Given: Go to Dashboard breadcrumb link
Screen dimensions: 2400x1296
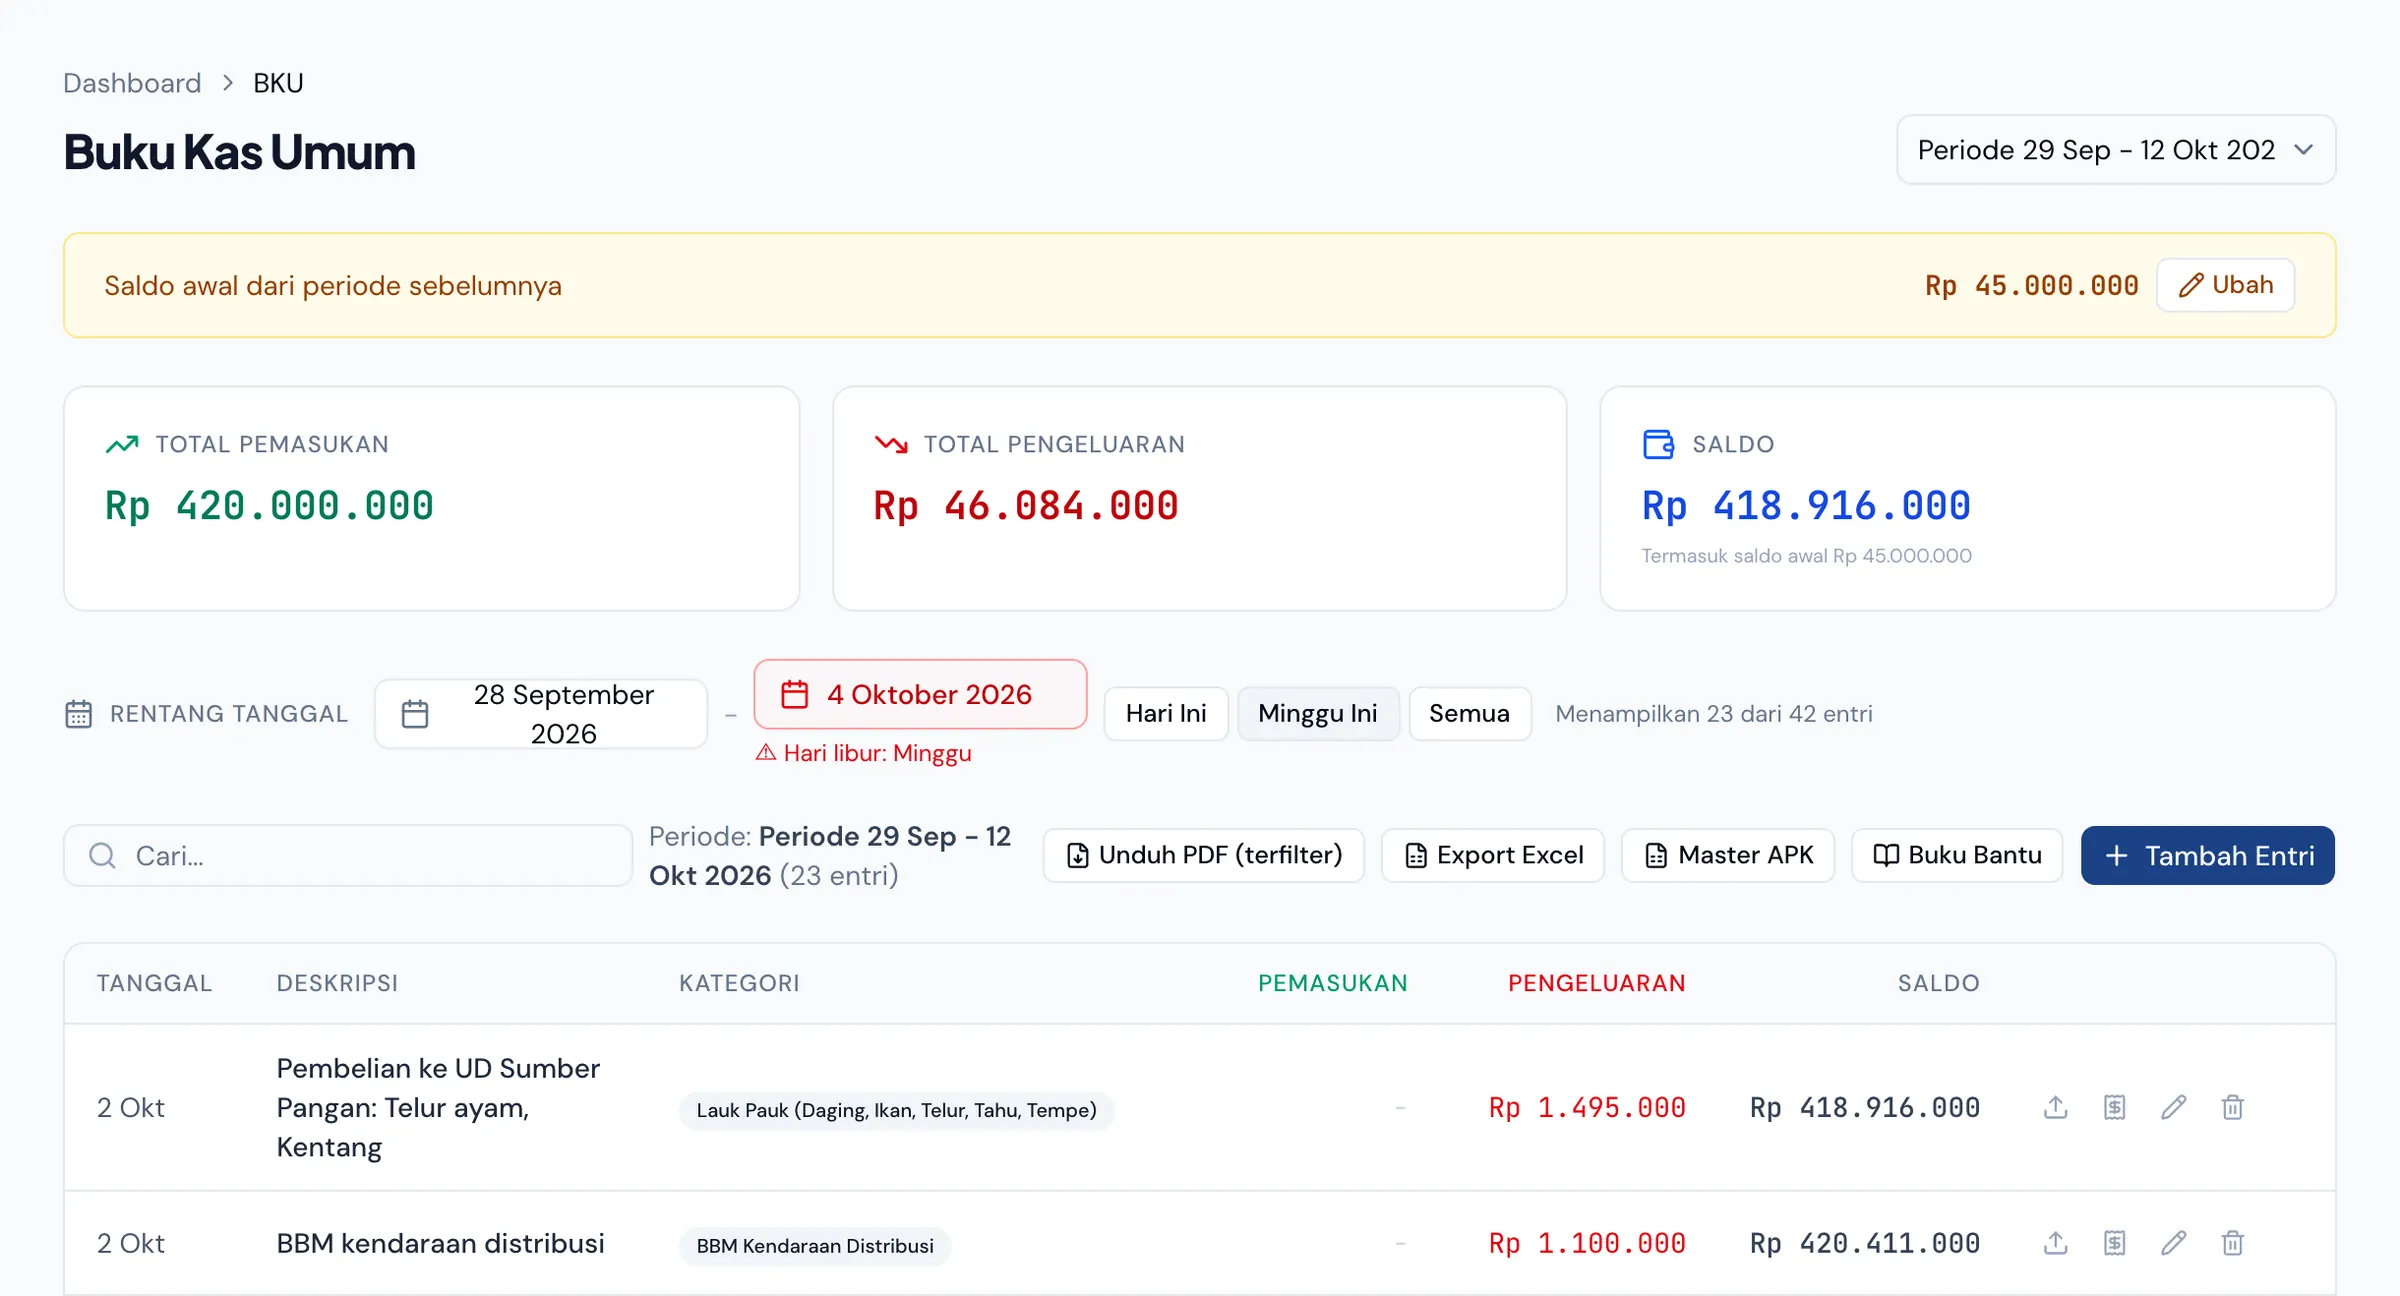Looking at the screenshot, I should (132, 83).
